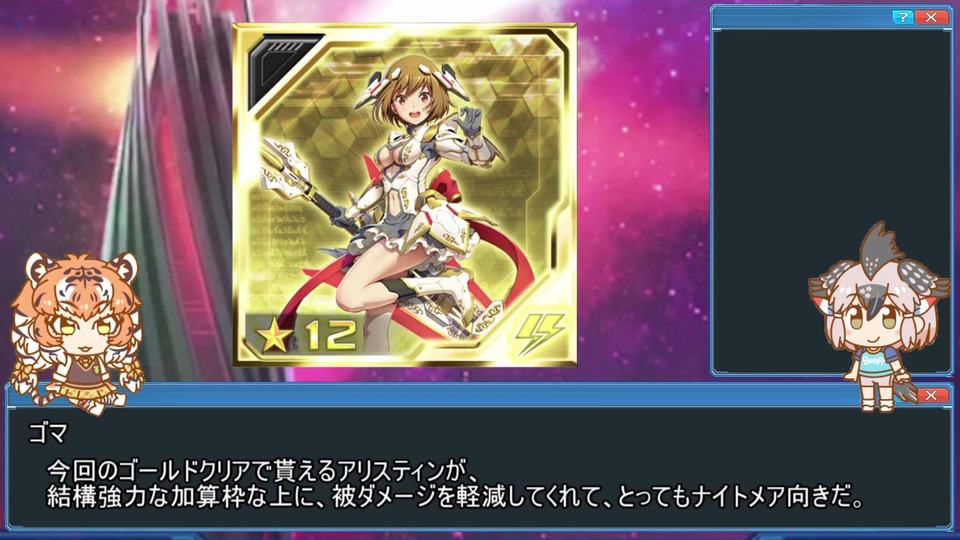The image size is (960, 540).
Task: Click the black corner emblem on card
Action: [x=282, y=69]
